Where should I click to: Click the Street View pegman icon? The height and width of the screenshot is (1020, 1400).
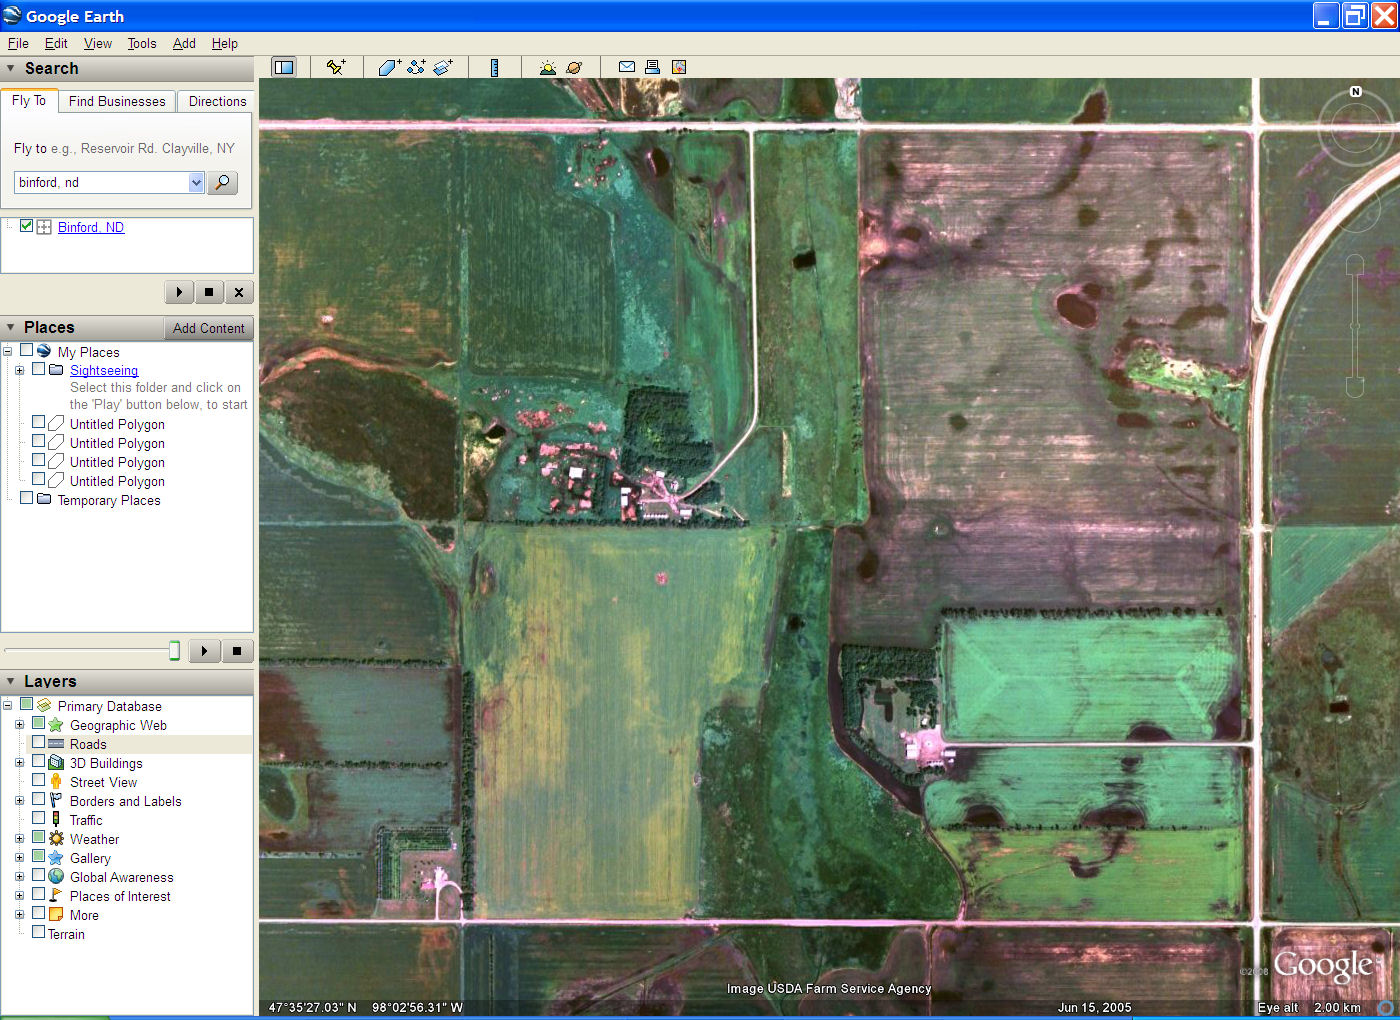coord(56,782)
